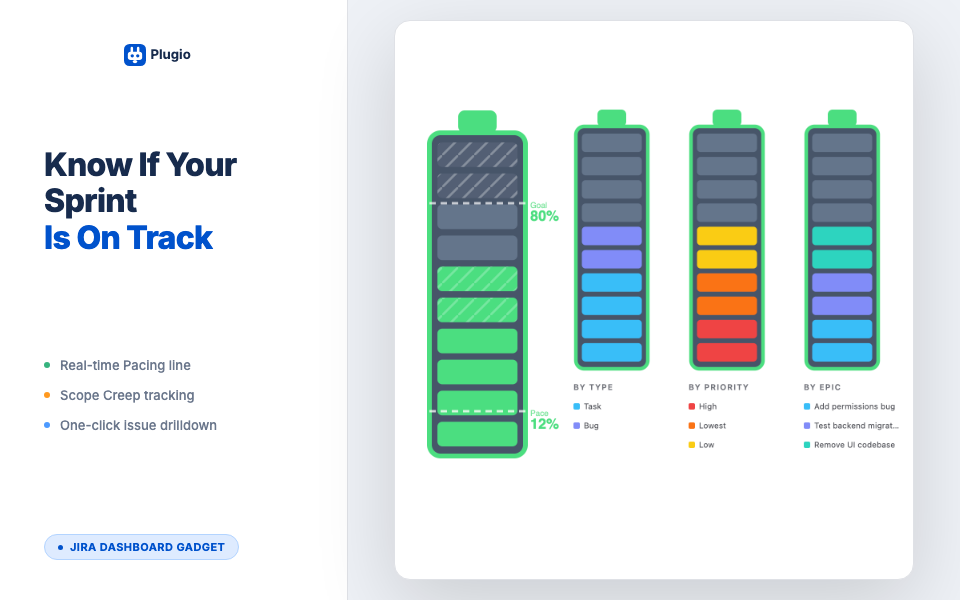Click the BY EPIC heading
The image size is (960, 600).
(x=822, y=387)
